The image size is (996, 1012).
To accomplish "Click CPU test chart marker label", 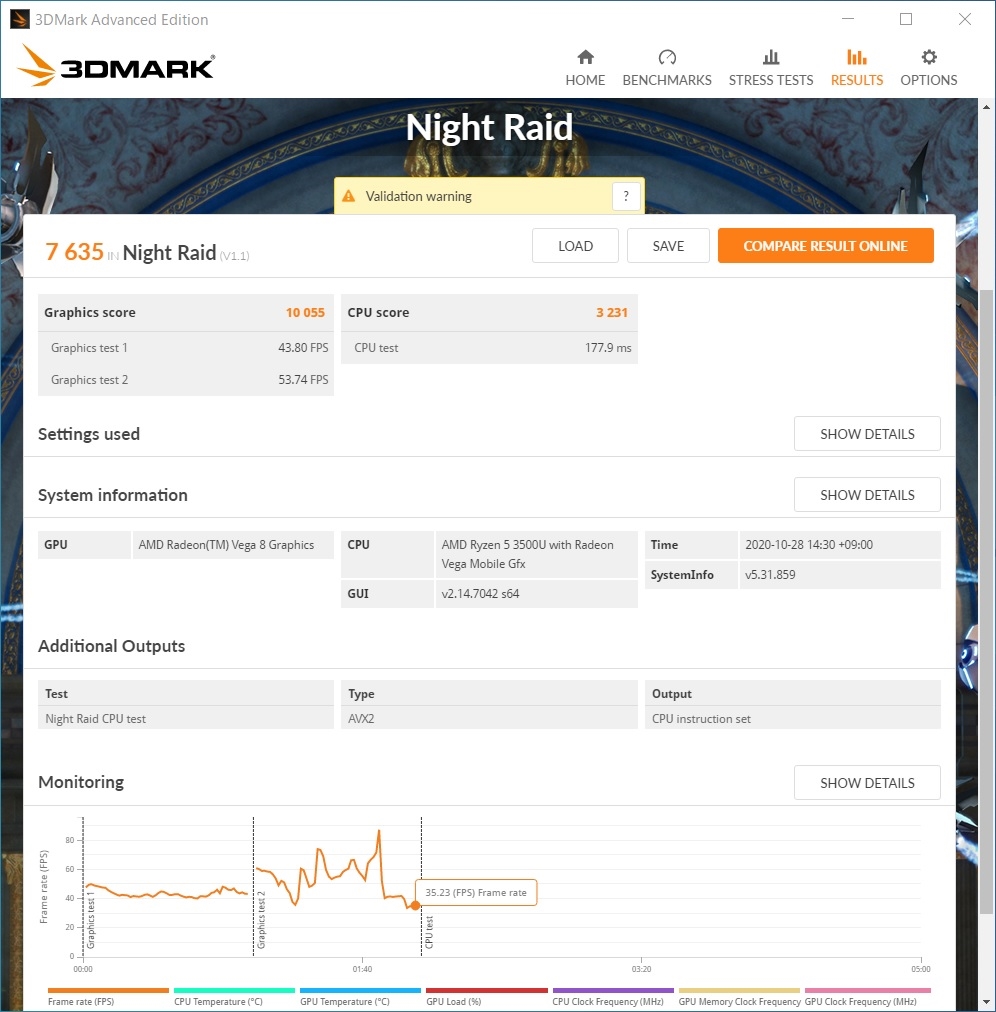I will coord(429,932).
